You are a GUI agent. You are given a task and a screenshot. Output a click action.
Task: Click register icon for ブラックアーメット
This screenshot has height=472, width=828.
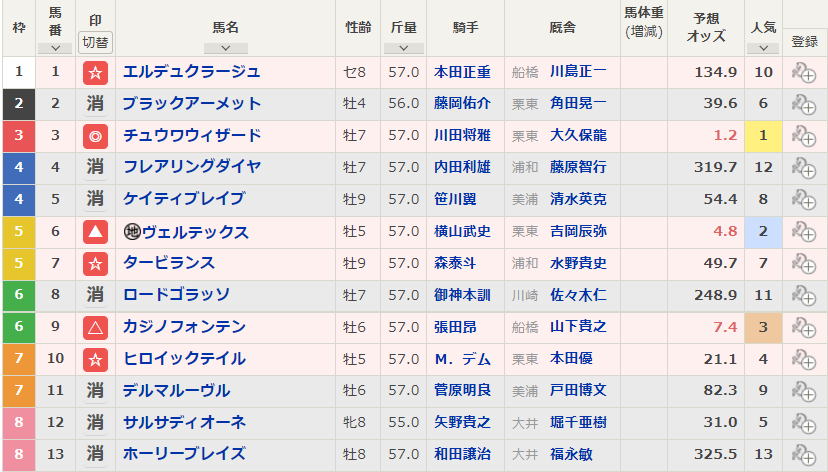pyautogui.click(x=804, y=105)
